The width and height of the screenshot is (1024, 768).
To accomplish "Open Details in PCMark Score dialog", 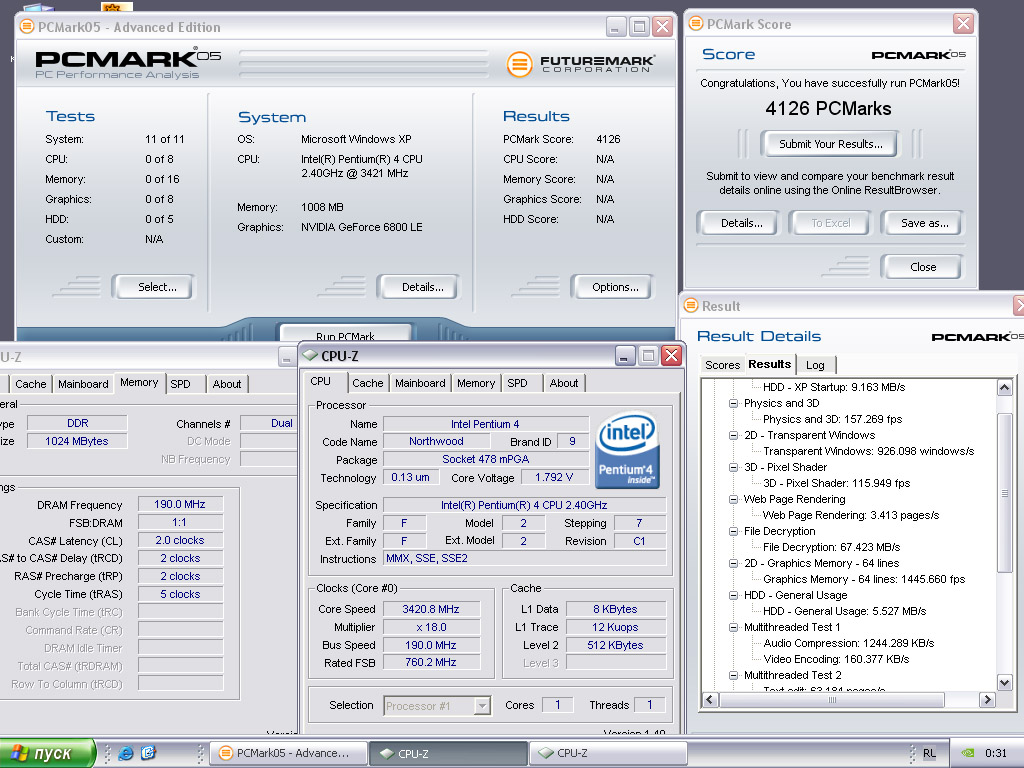I will [739, 223].
